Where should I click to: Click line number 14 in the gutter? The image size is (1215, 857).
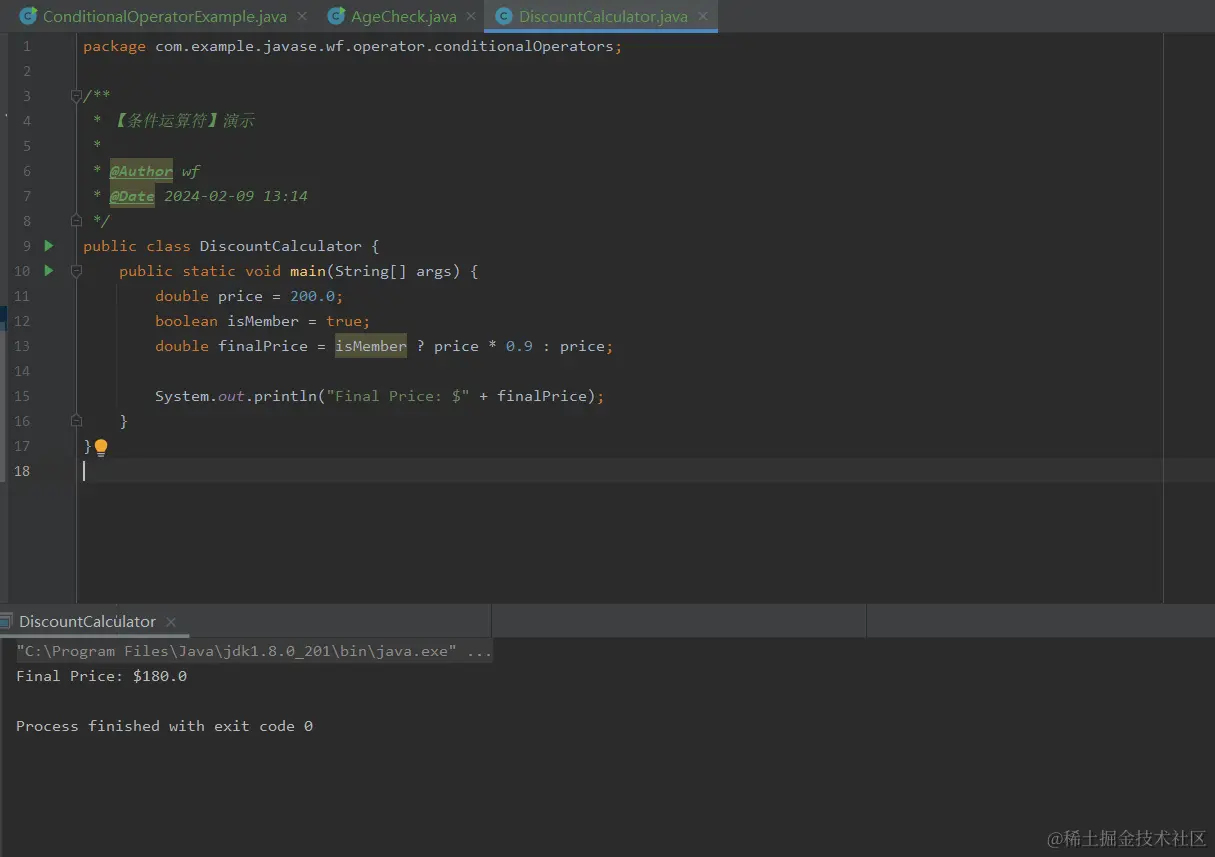coord(22,371)
